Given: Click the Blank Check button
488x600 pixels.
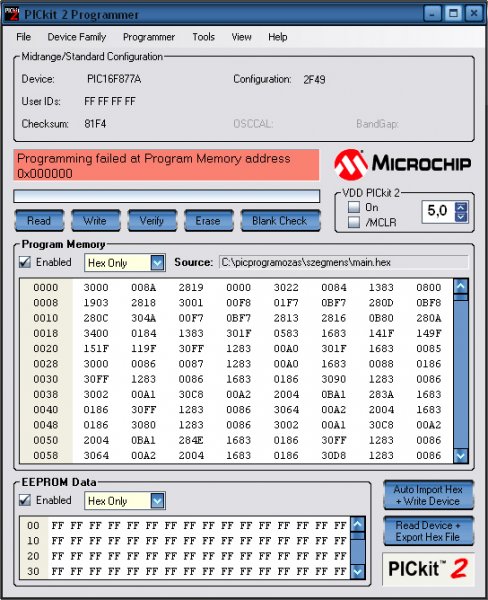Looking at the screenshot, I should click(x=280, y=221).
